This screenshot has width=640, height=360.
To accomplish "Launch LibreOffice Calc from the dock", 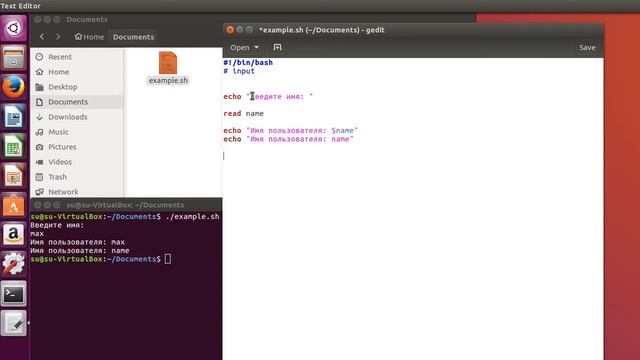I will (x=13, y=146).
